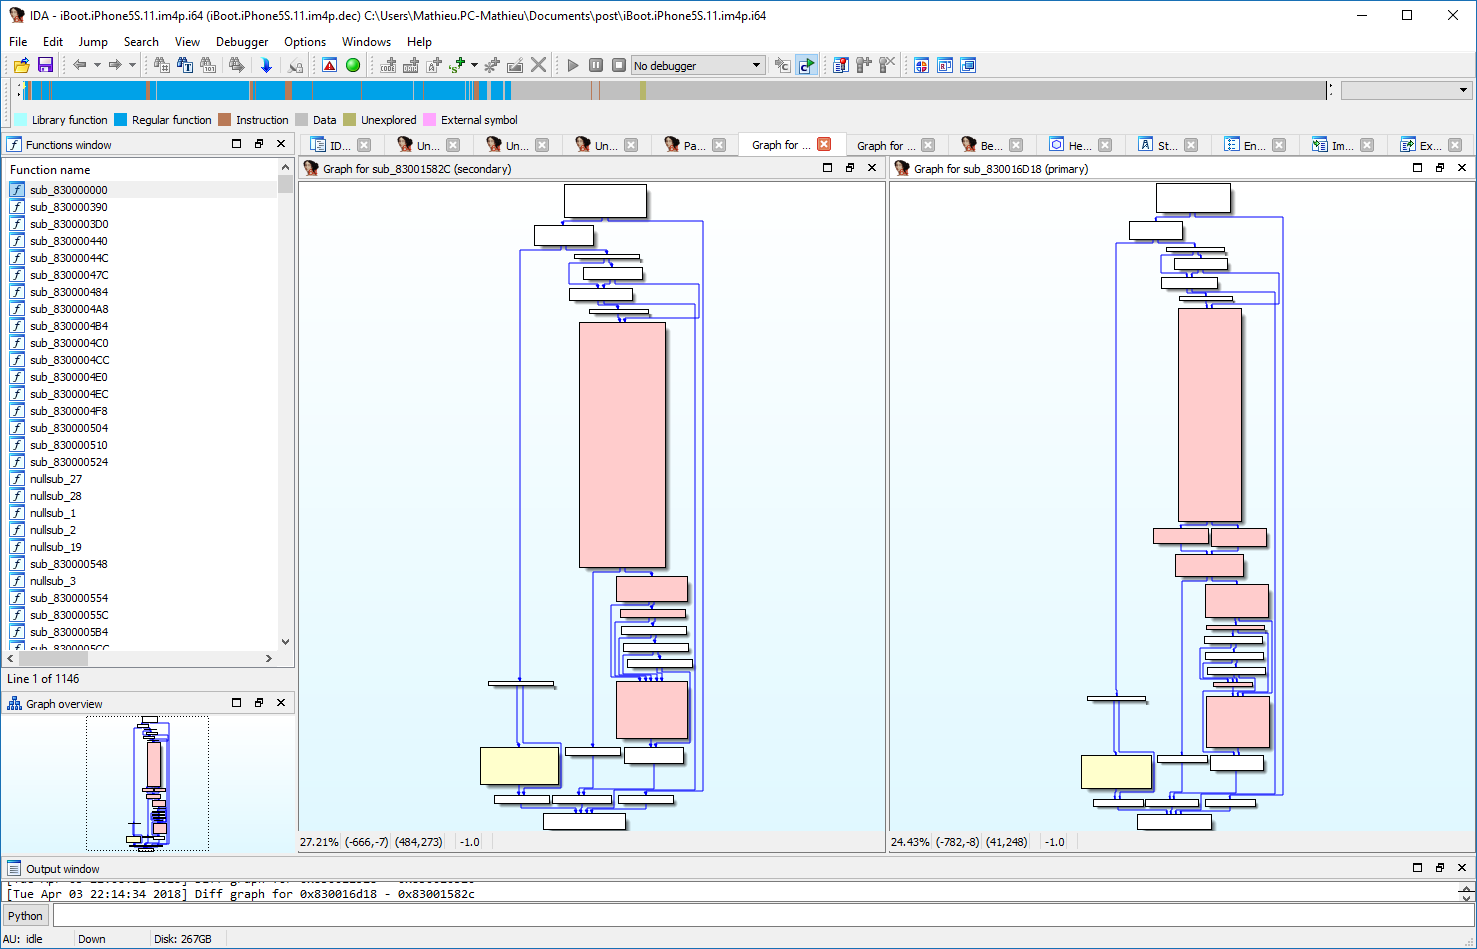Click the breakpoint list toolbar icon
This screenshot has height=949, width=1477.
pos(840,65)
